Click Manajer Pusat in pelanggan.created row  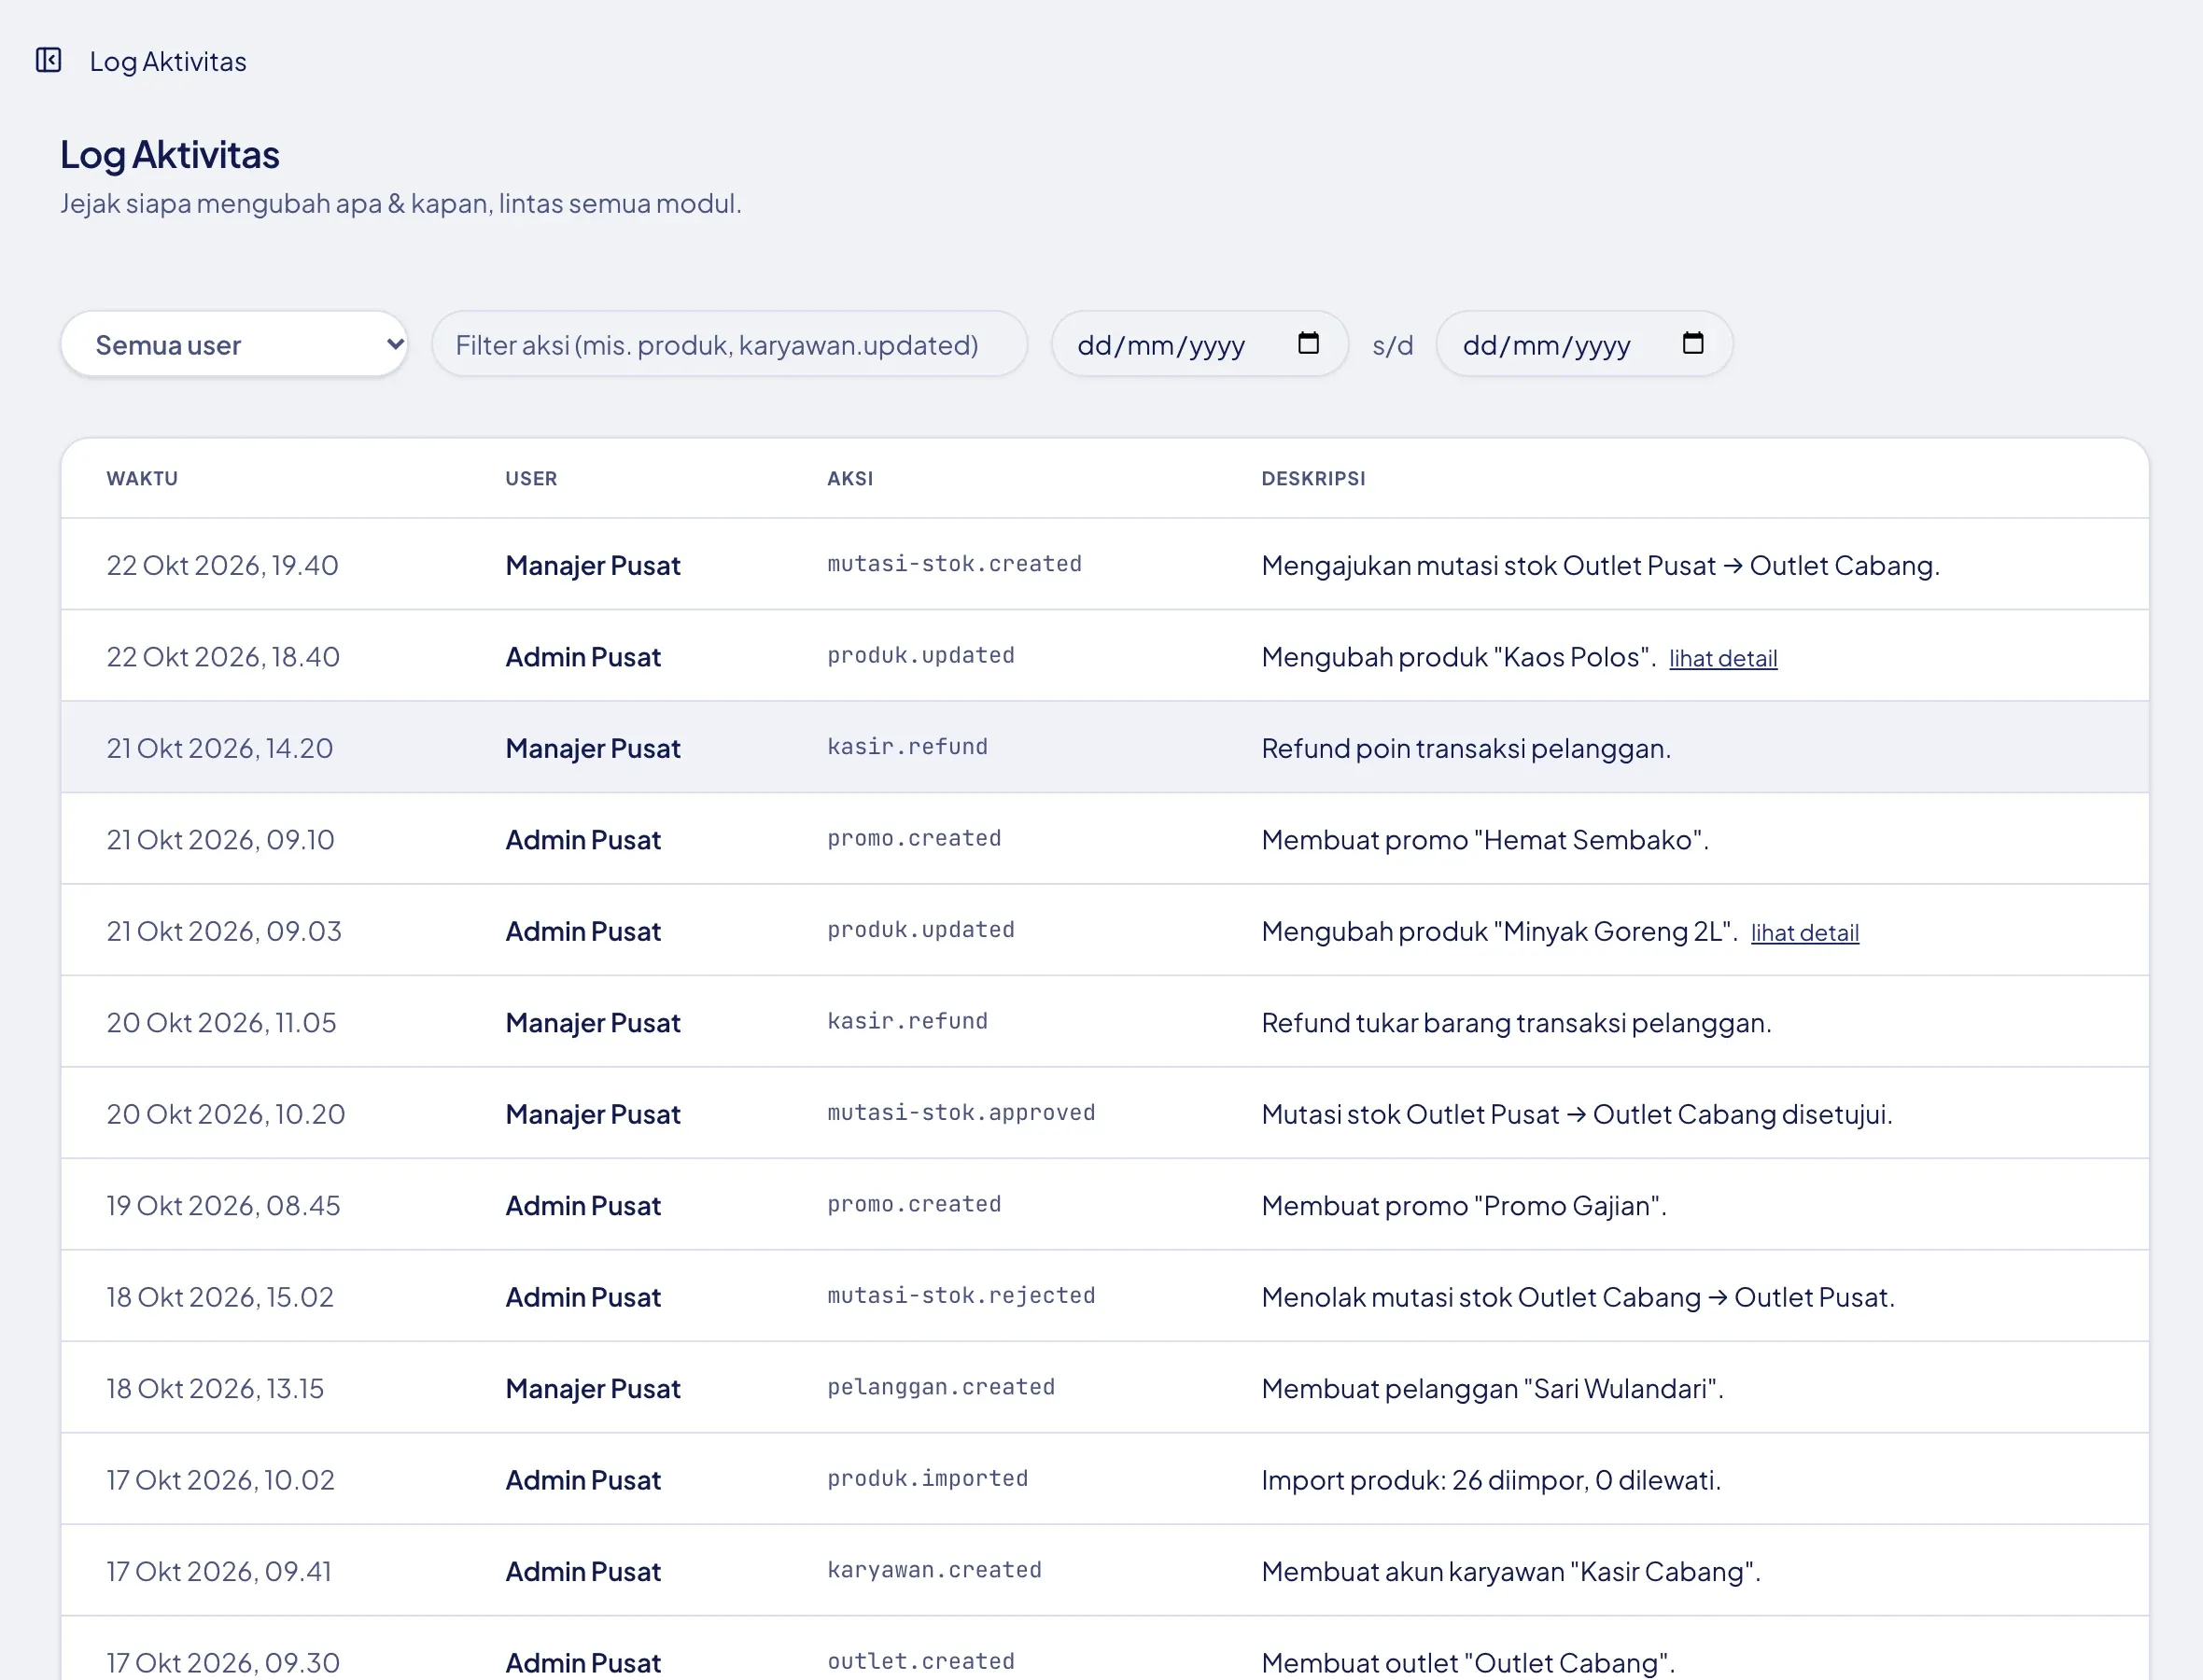click(x=593, y=1389)
